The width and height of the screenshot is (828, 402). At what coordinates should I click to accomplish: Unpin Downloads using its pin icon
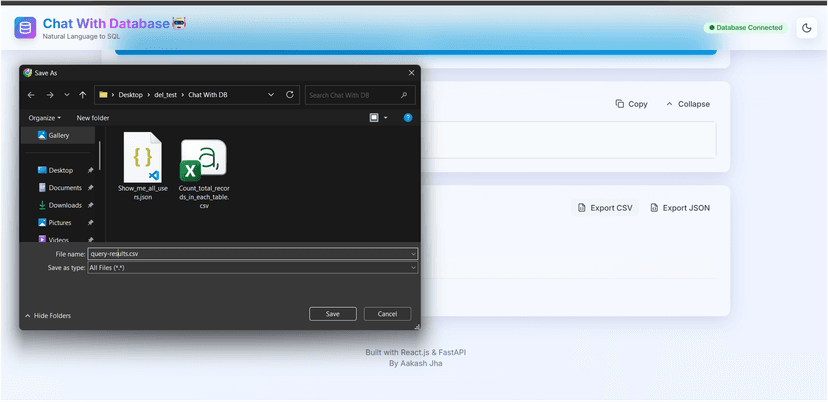[90, 205]
